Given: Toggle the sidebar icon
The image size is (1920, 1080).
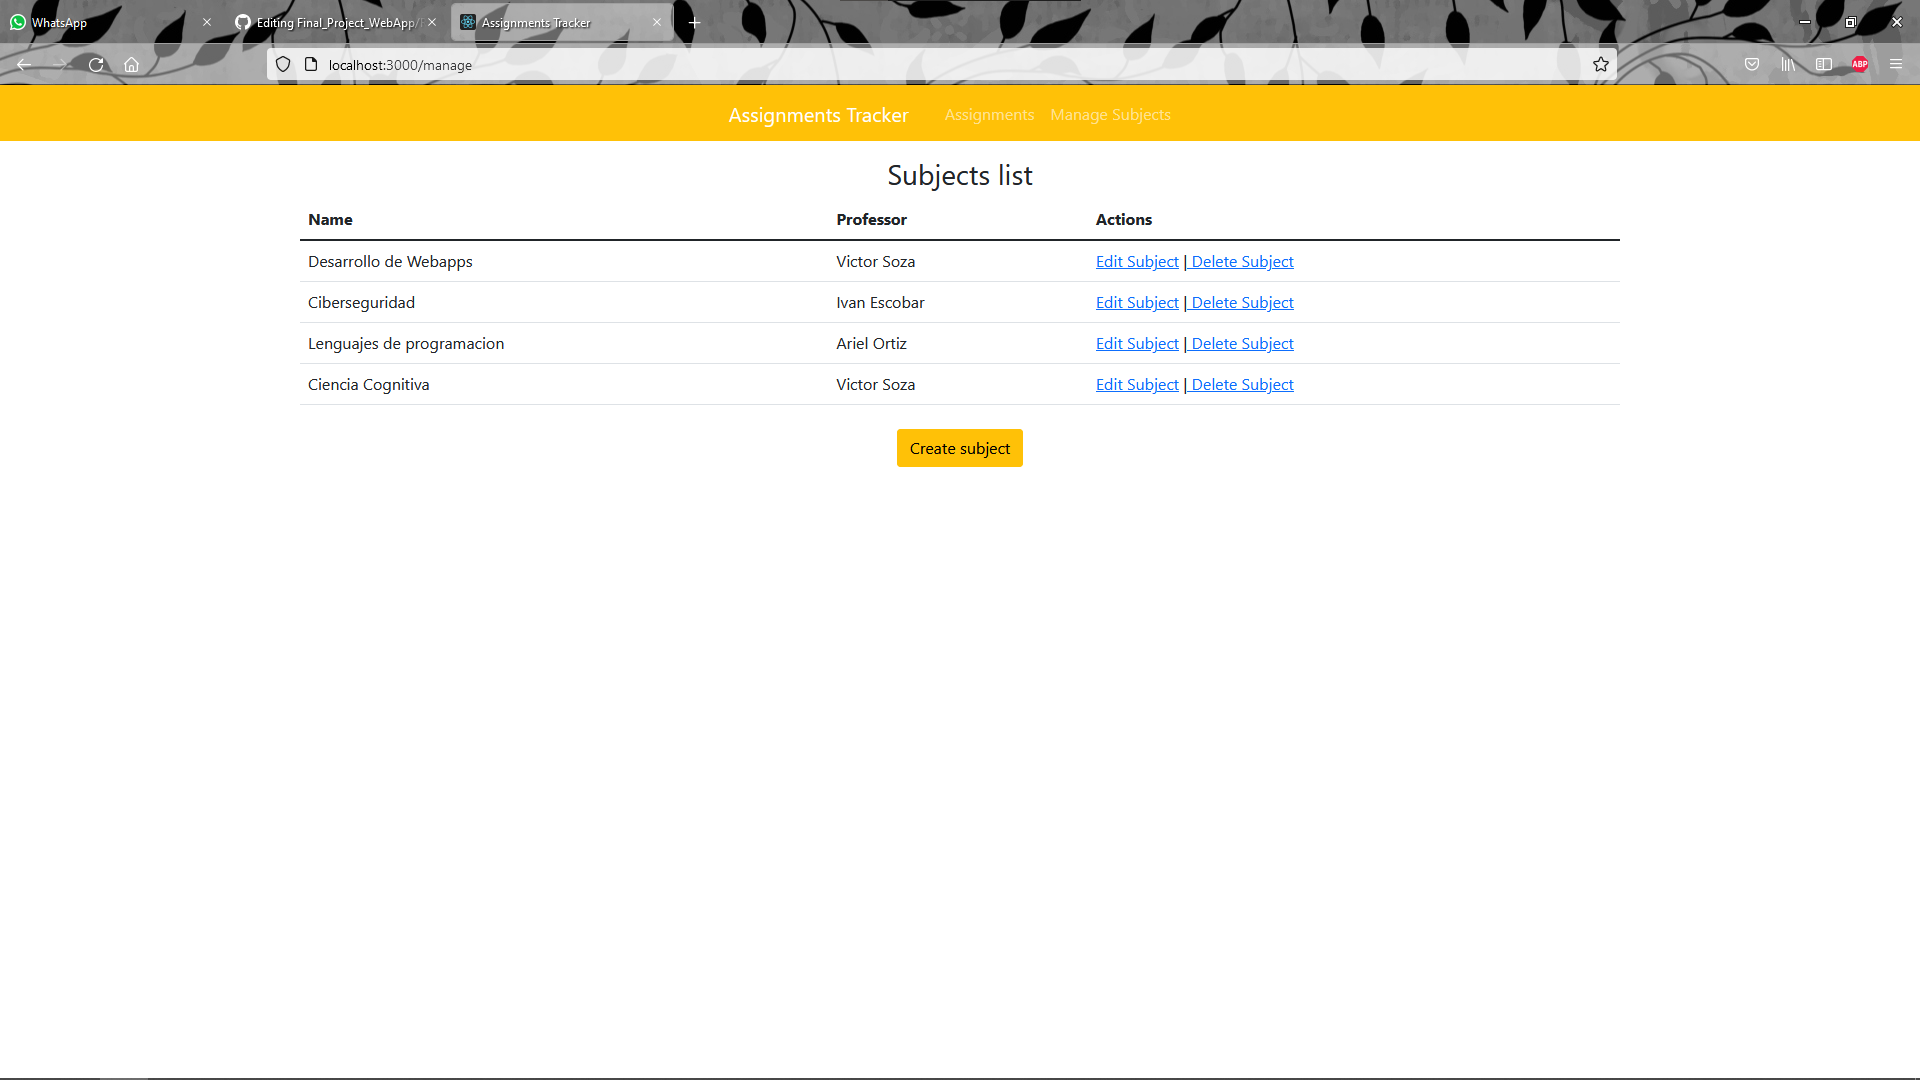Looking at the screenshot, I should 1824,64.
